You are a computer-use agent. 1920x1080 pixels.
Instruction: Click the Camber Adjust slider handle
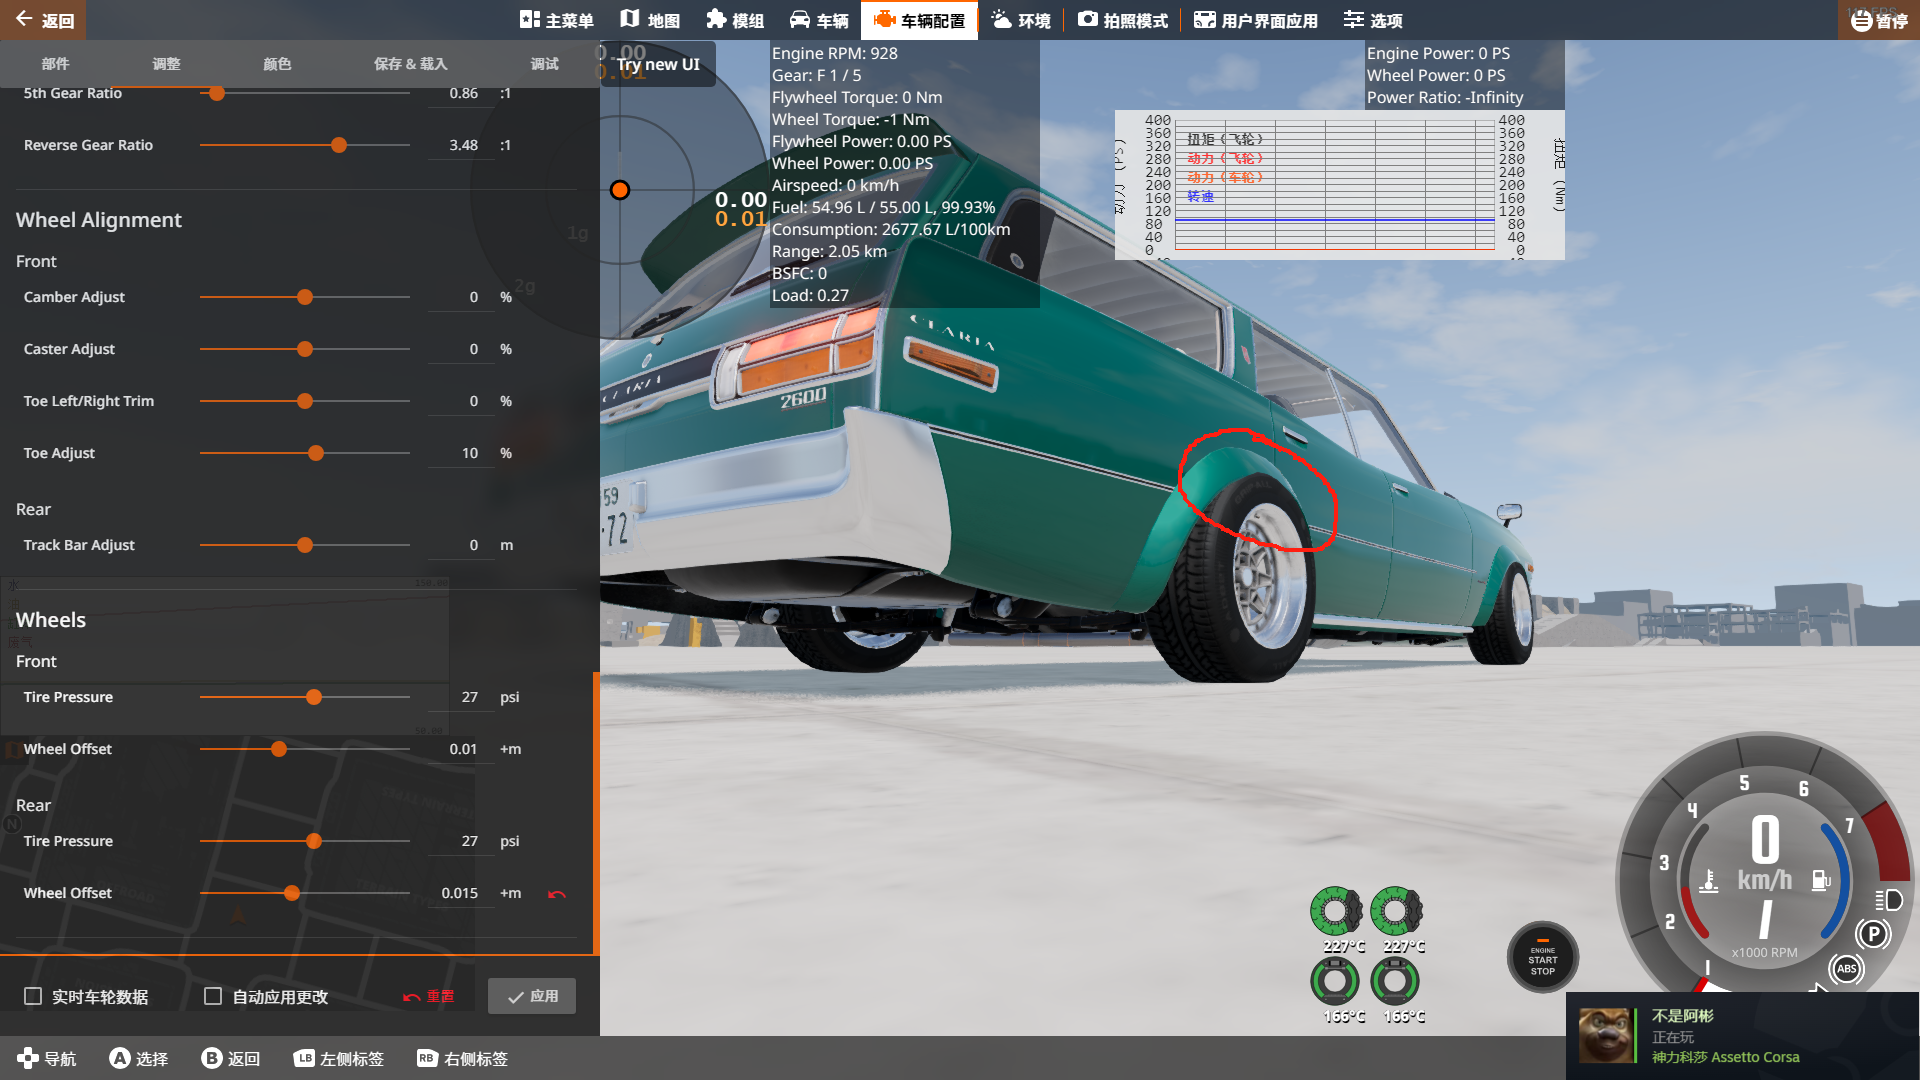(305, 297)
